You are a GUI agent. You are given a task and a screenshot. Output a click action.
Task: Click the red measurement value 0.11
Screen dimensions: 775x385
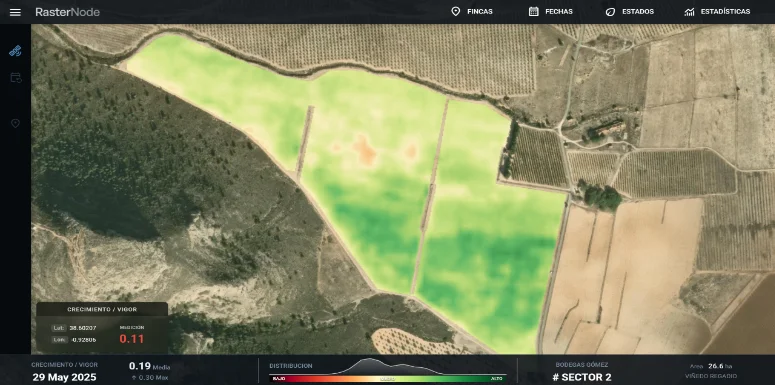(x=131, y=339)
